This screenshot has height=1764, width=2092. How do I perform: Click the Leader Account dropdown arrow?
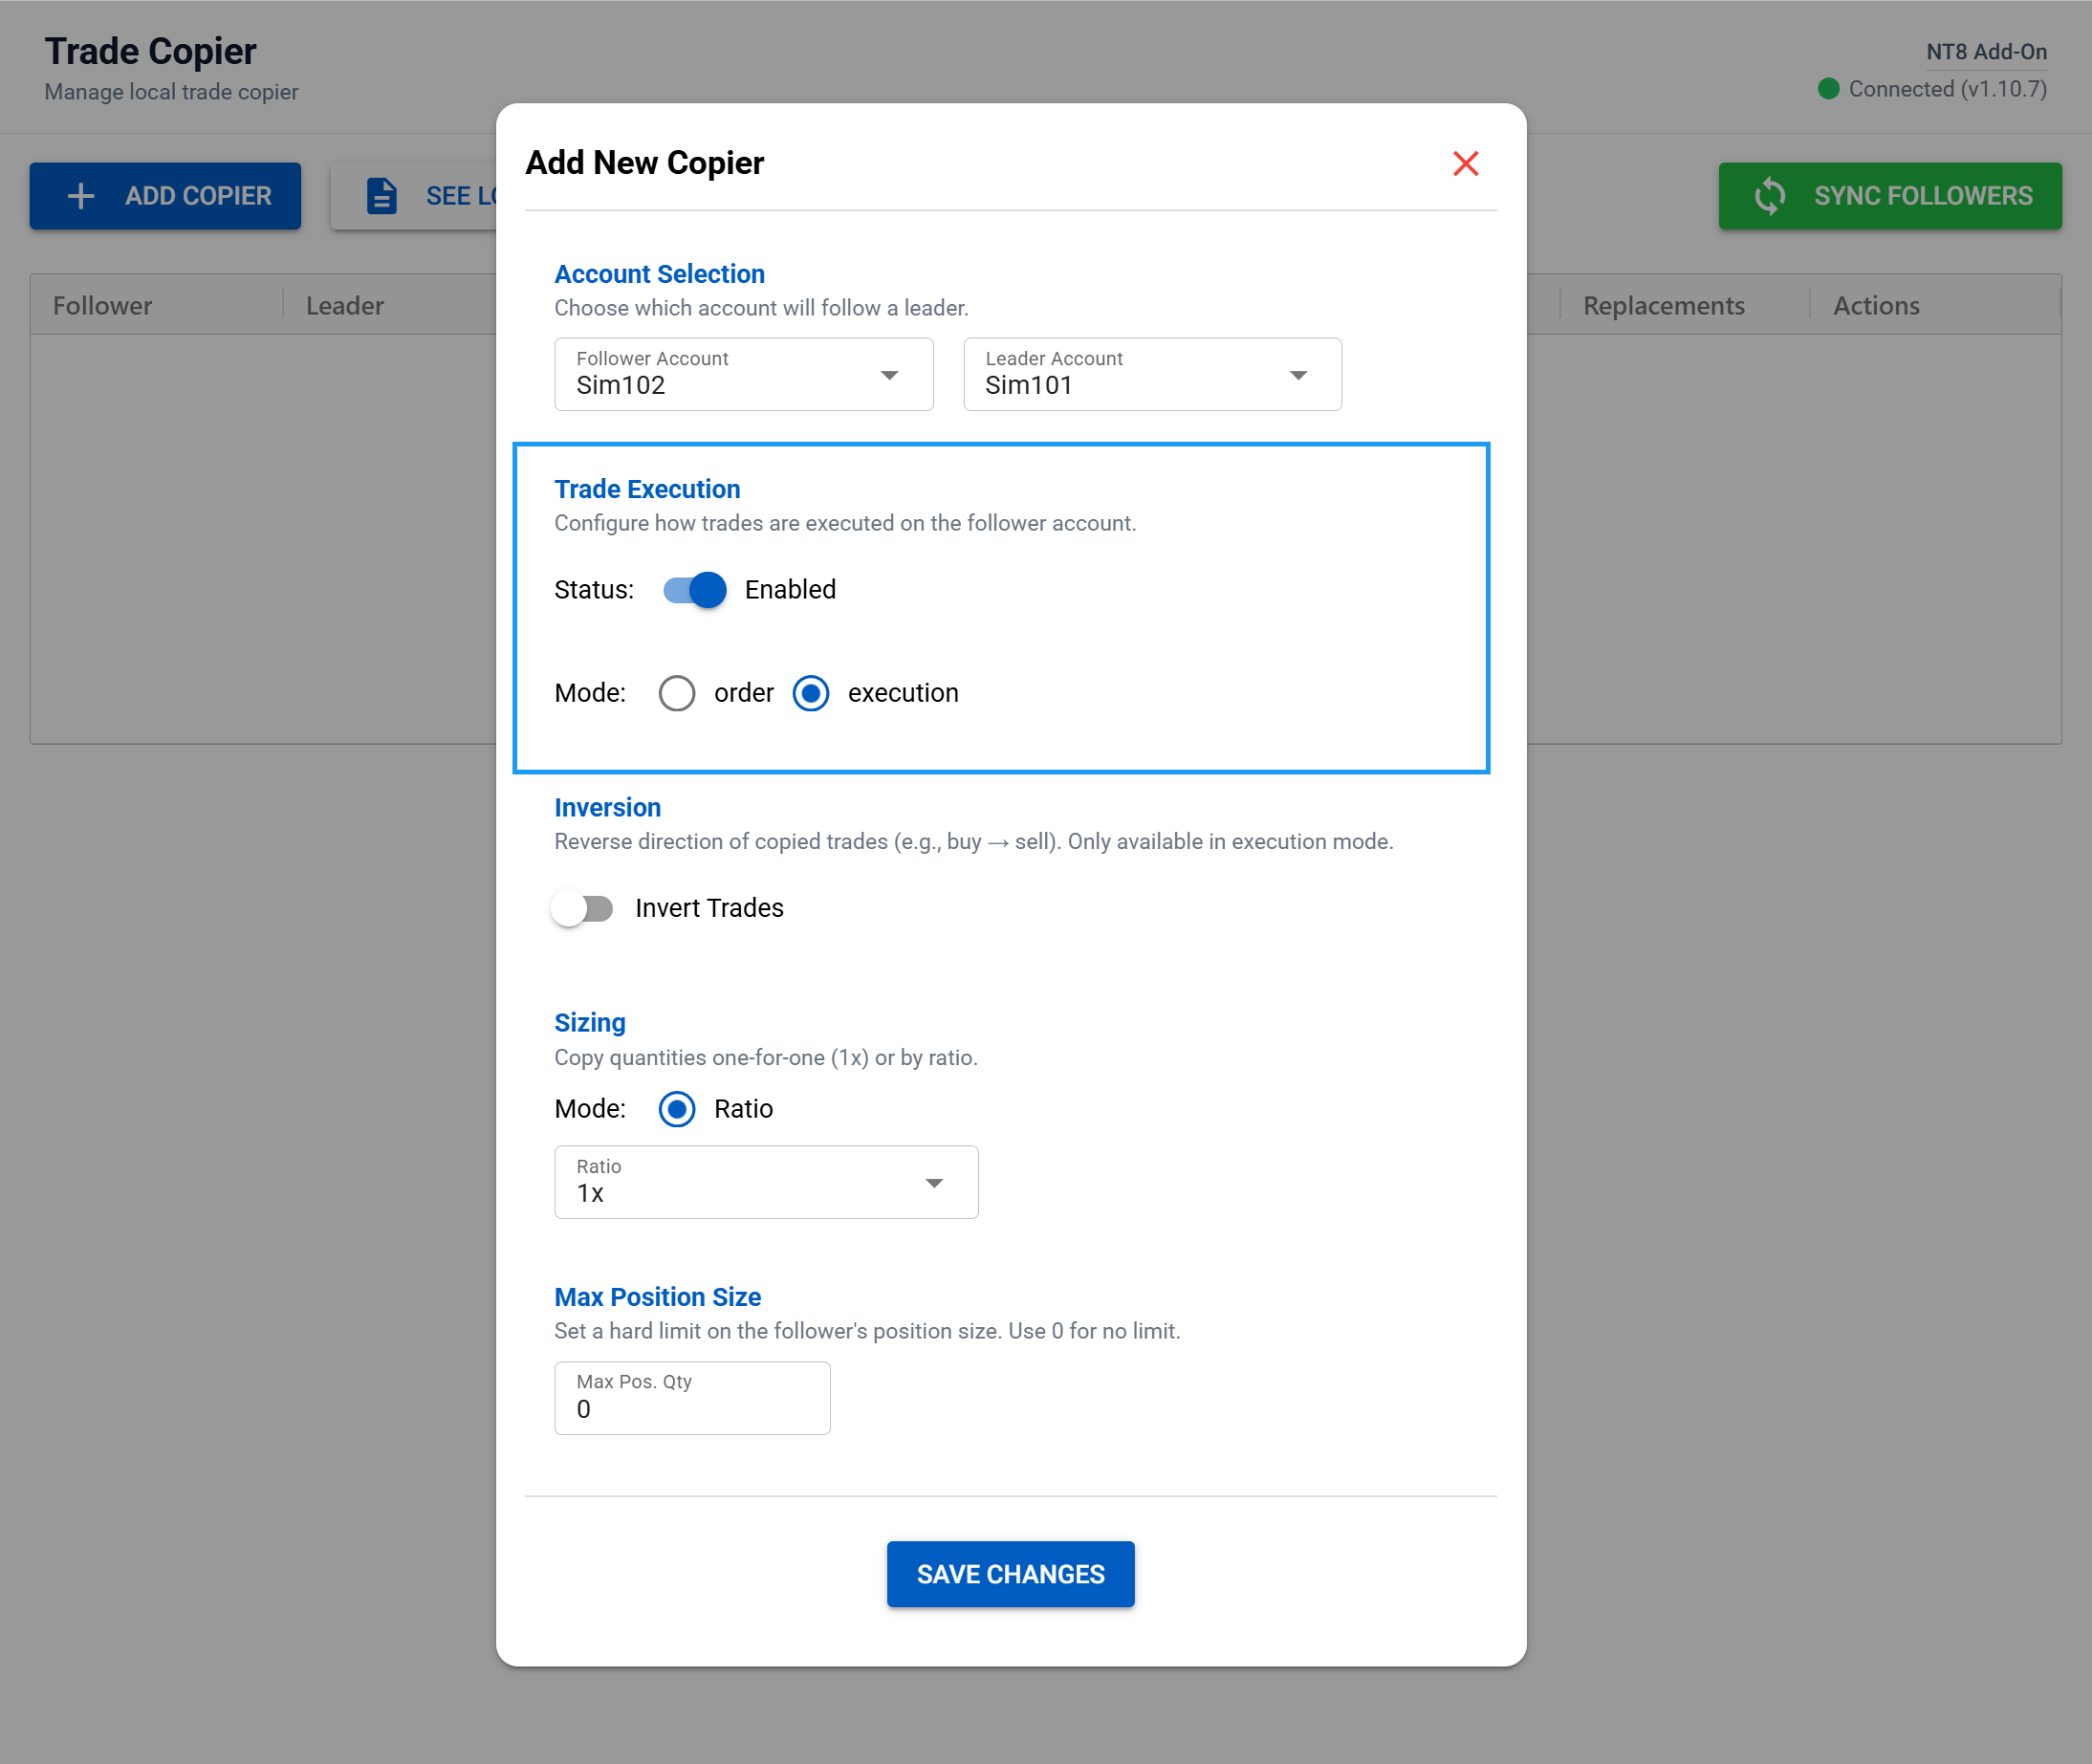coord(1298,375)
